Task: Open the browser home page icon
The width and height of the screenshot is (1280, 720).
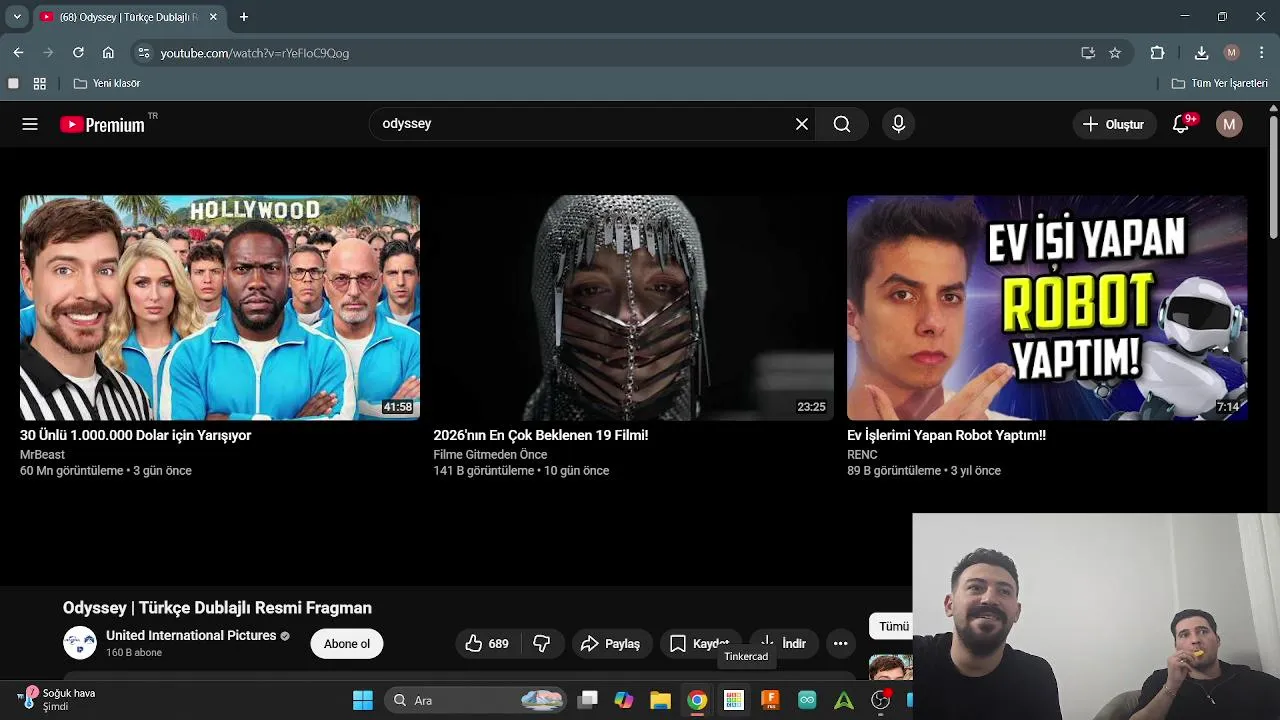Action: pyautogui.click(x=108, y=53)
